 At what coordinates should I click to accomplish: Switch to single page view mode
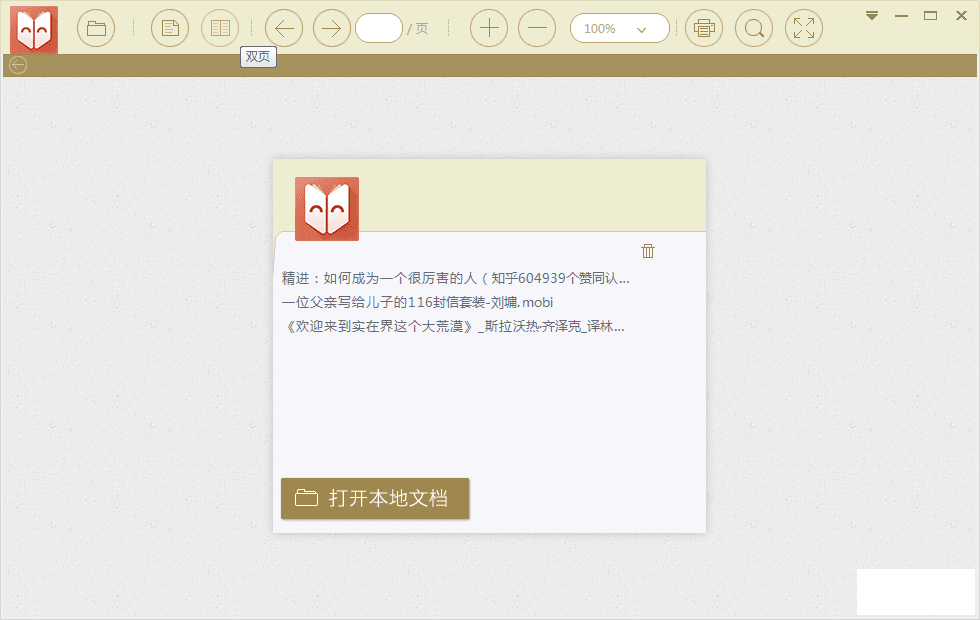(x=170, y=28)
